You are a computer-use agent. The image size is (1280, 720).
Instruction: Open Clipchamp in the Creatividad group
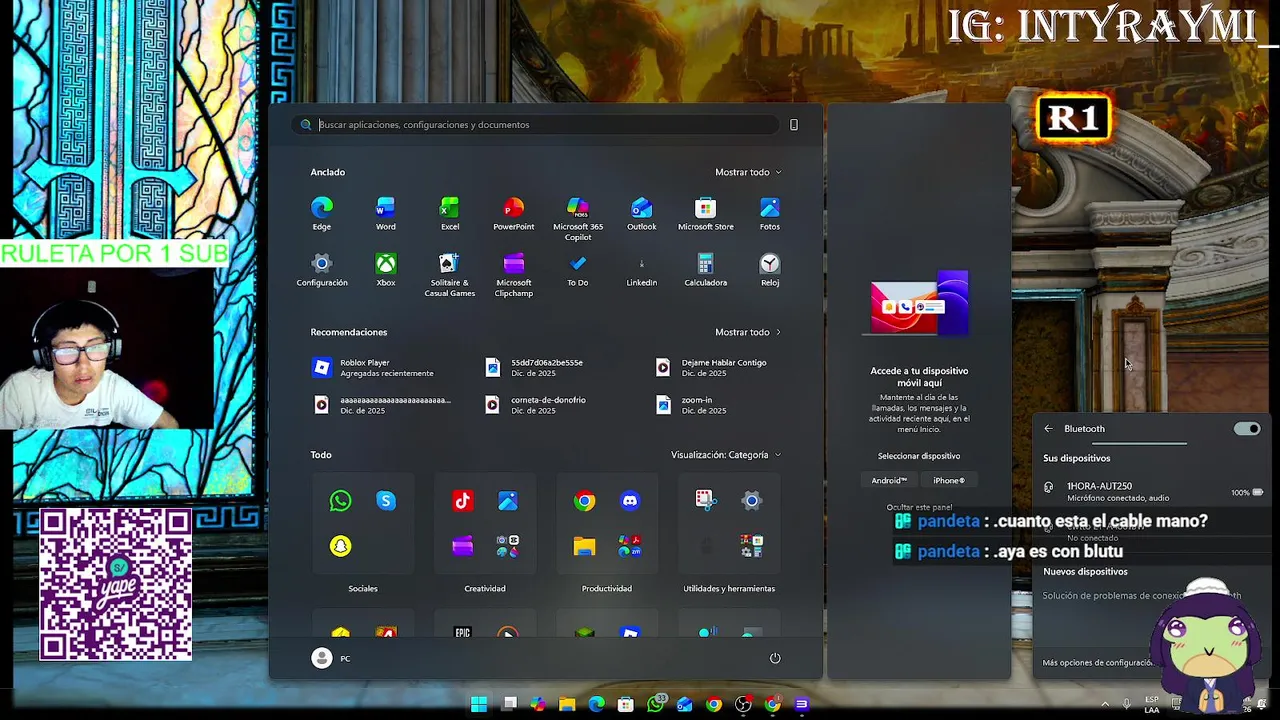coord(462,546)
